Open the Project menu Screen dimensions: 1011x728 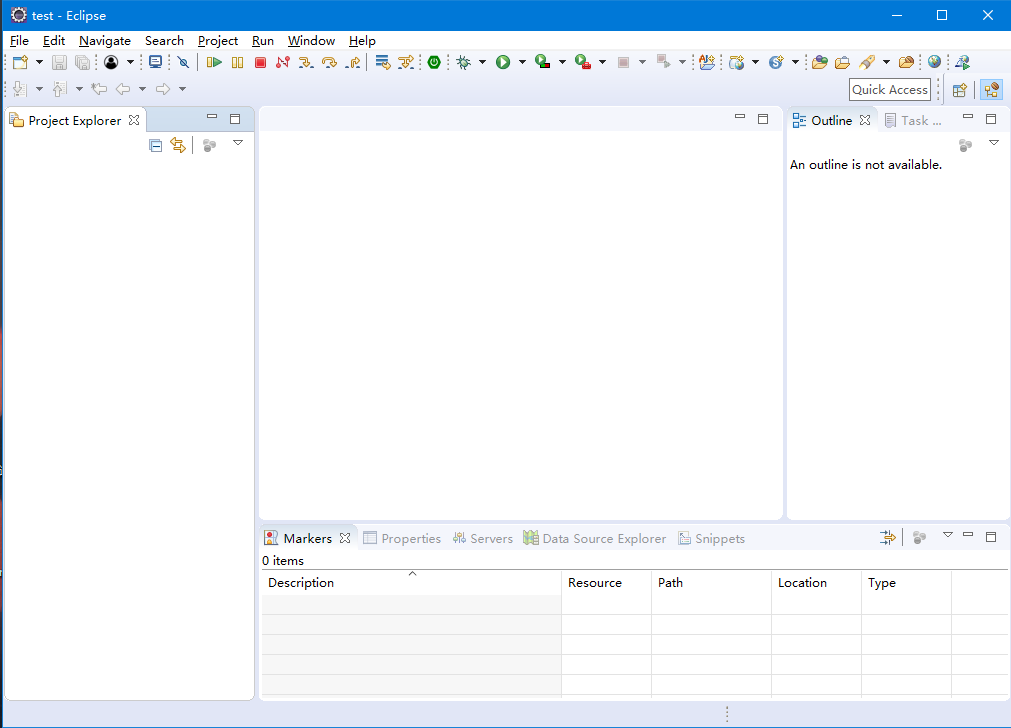[218, 41]
